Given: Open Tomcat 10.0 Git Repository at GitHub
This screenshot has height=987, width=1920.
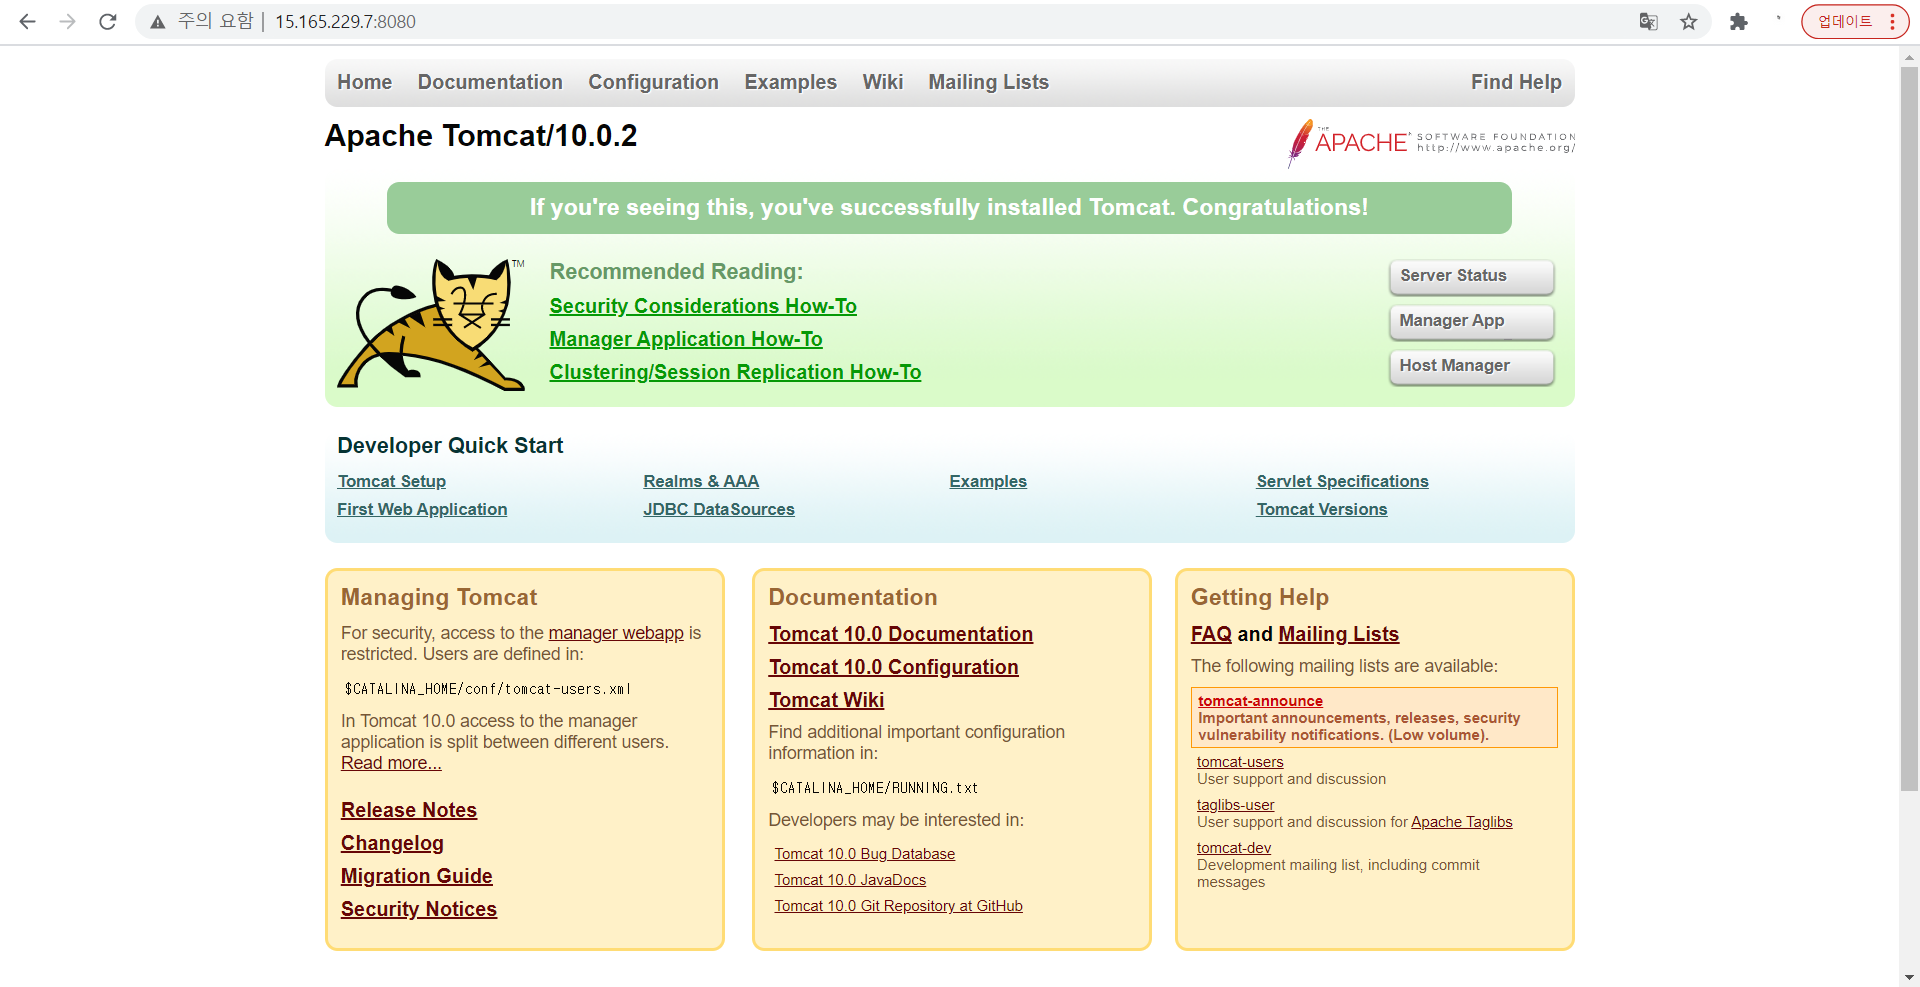Looking at the screenshot, I should [899, 906].
